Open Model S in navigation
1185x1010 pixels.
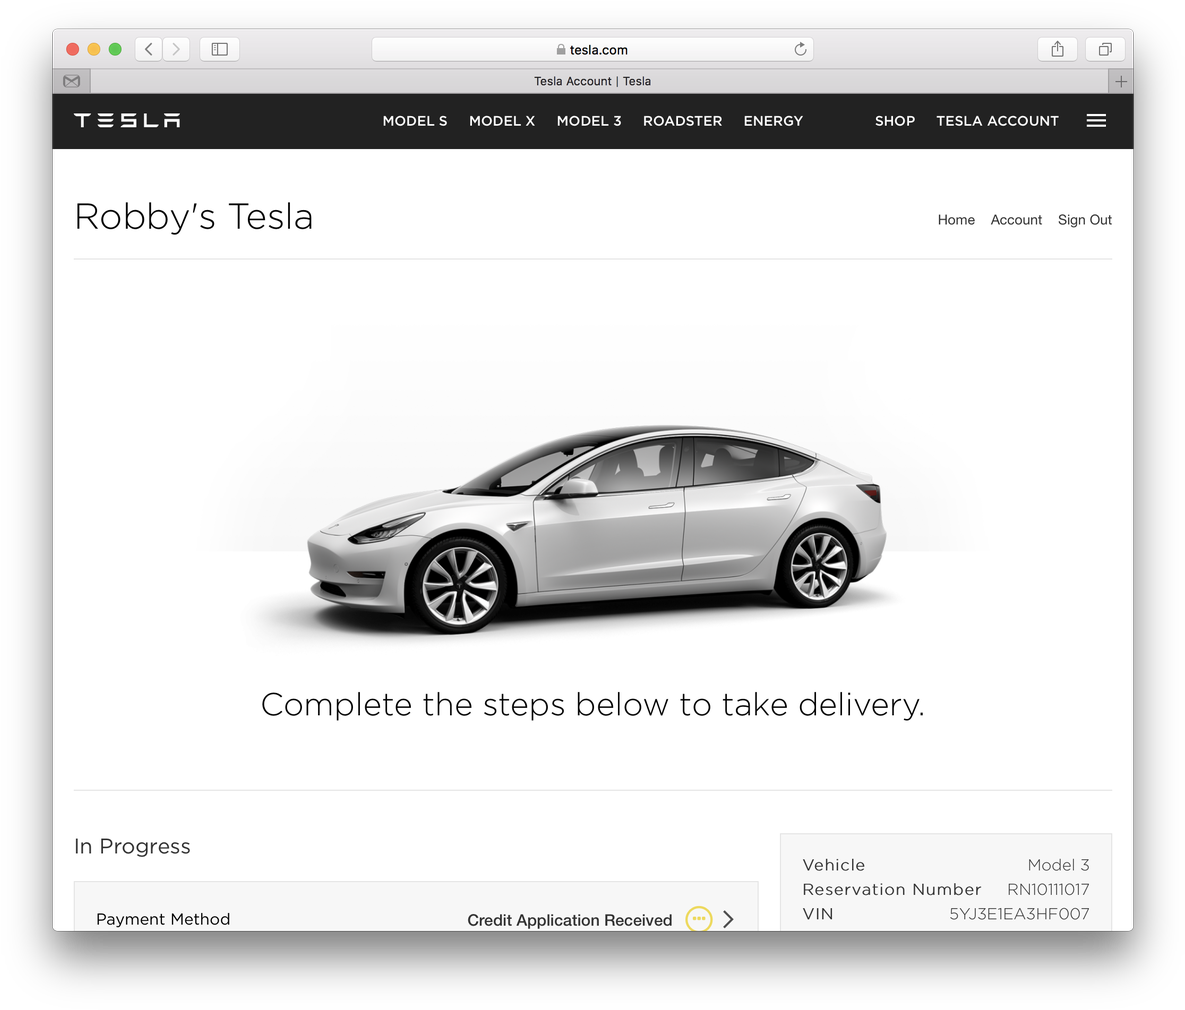[x=415, y=121]
